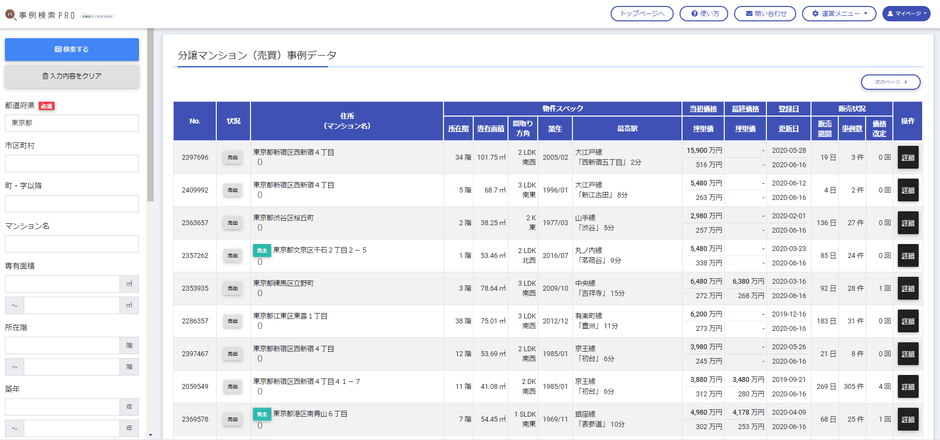This screenshot has width=940, height=440.
Task: Open 詳細 for listing No. 2353935
Action: (x=907, y=288)
